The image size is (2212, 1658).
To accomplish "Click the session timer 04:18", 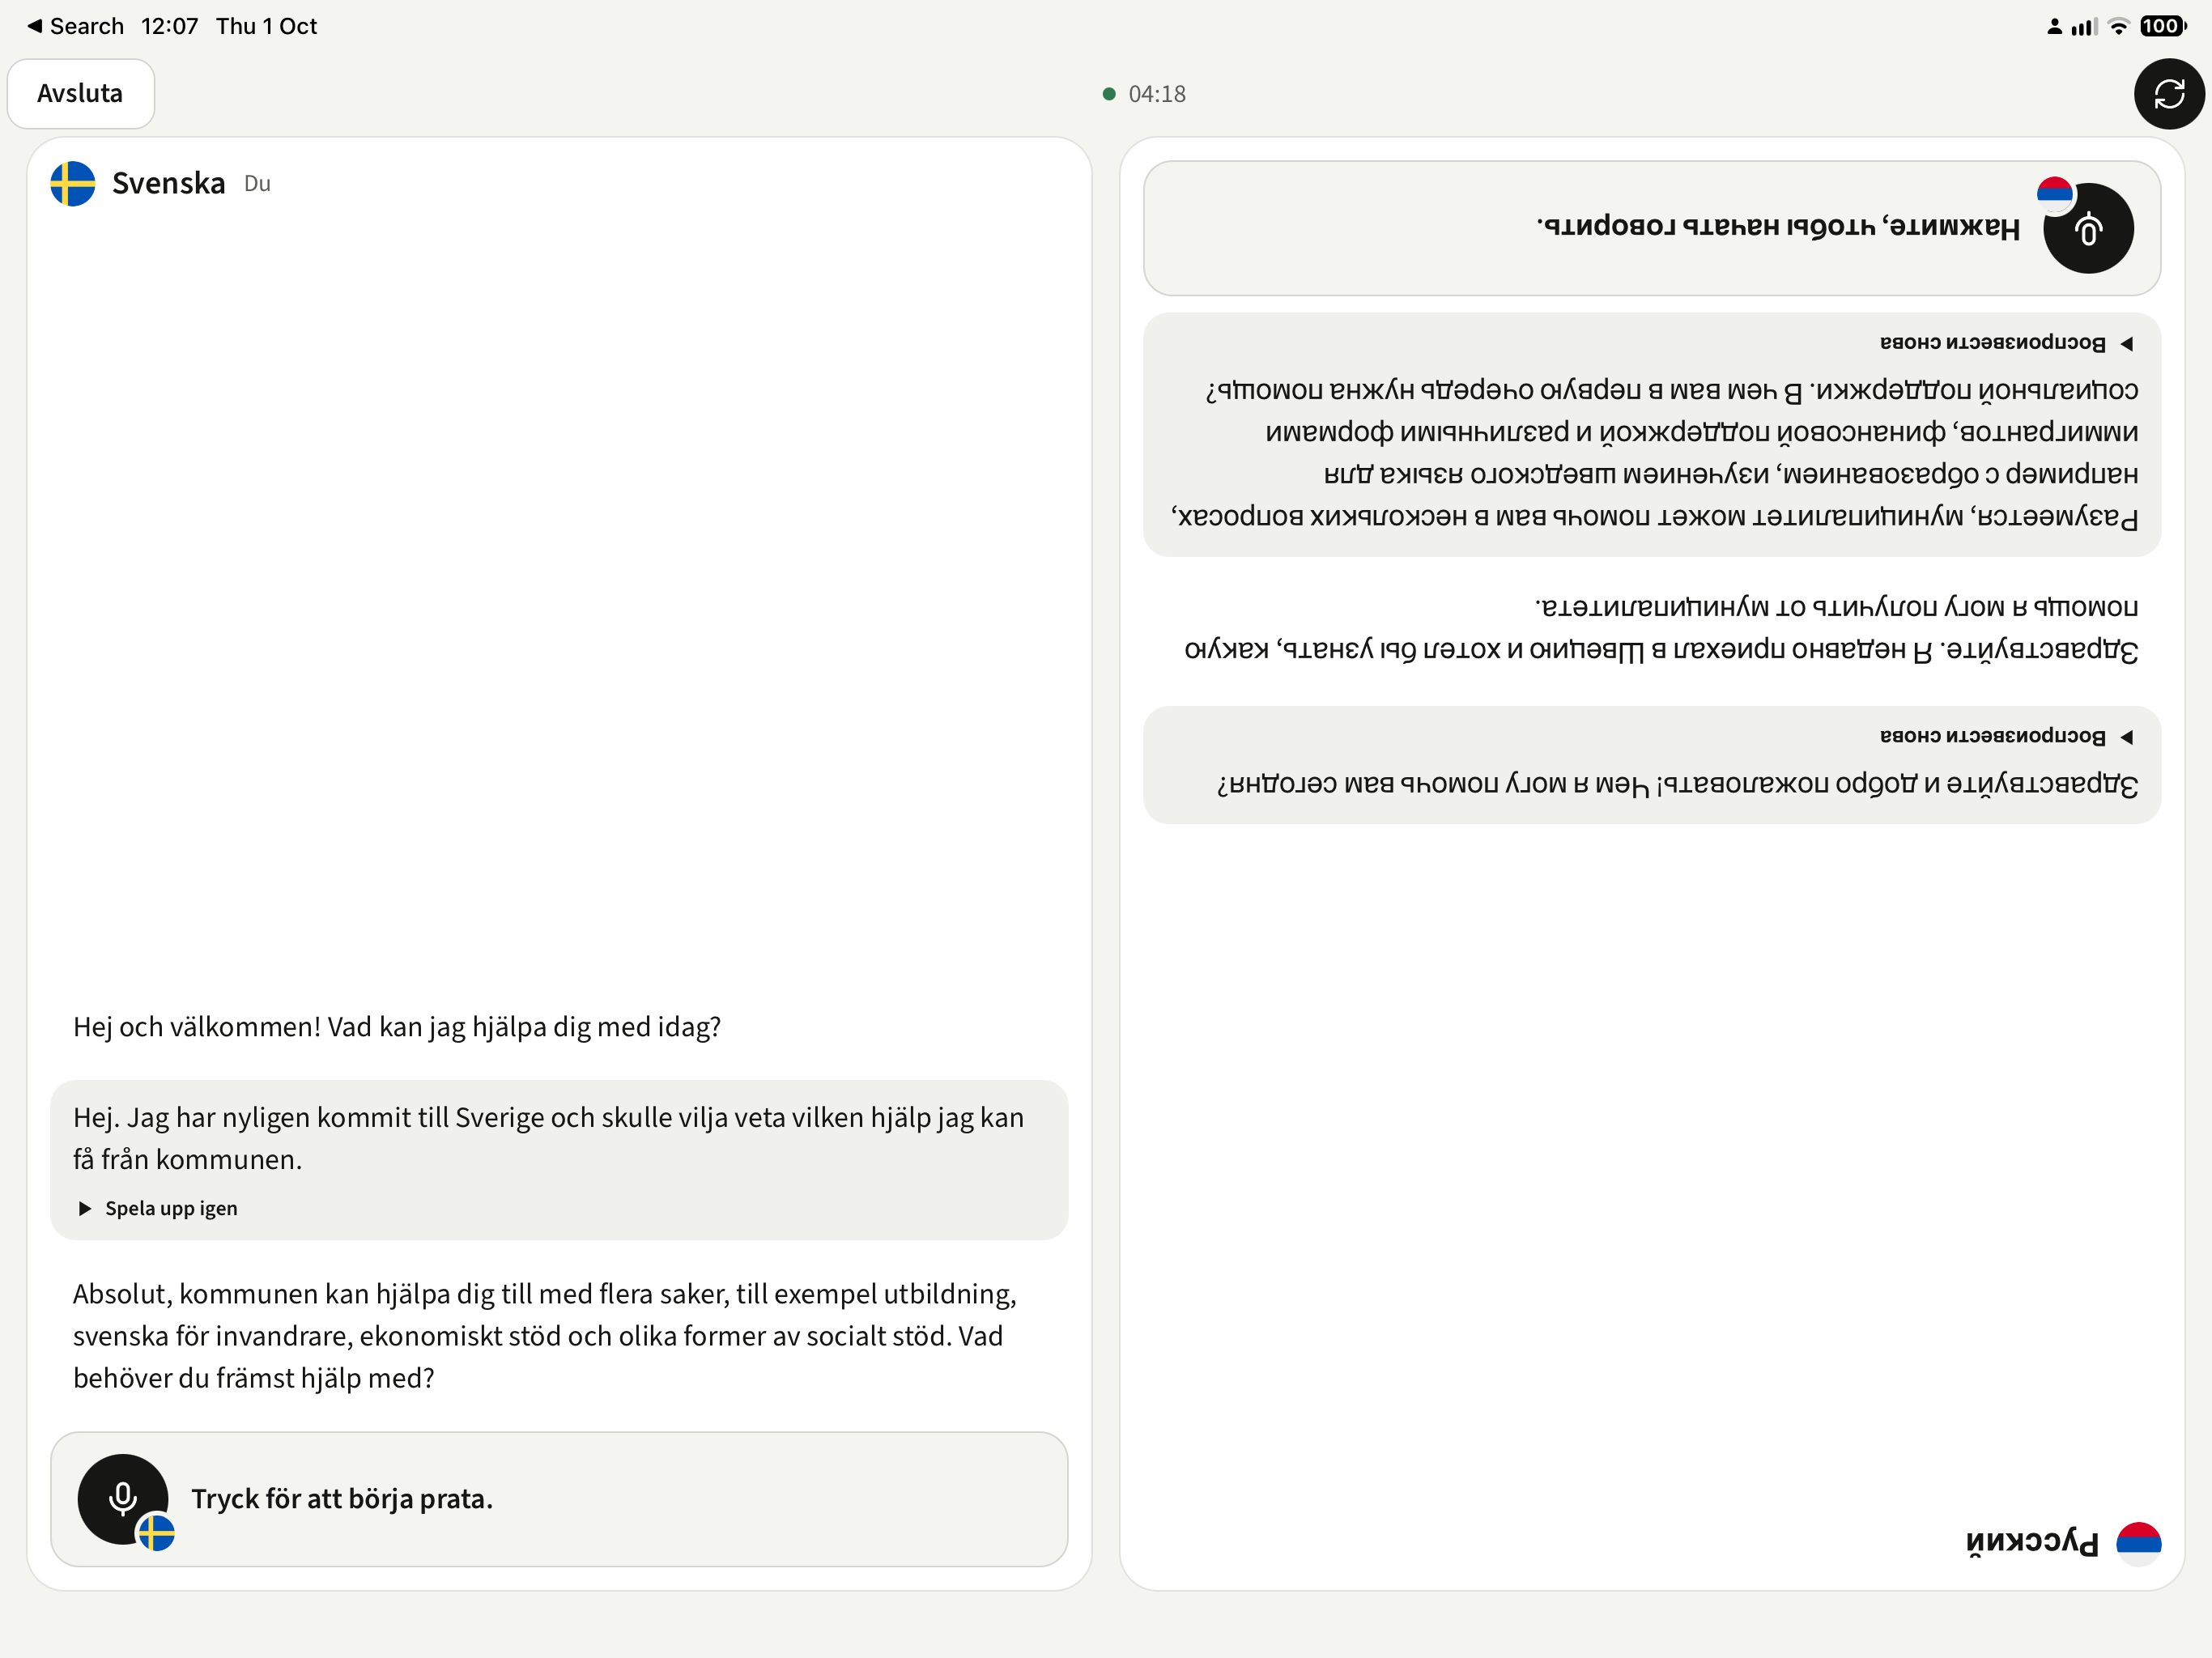I will pyautogui.click(x=1157, y=94).
